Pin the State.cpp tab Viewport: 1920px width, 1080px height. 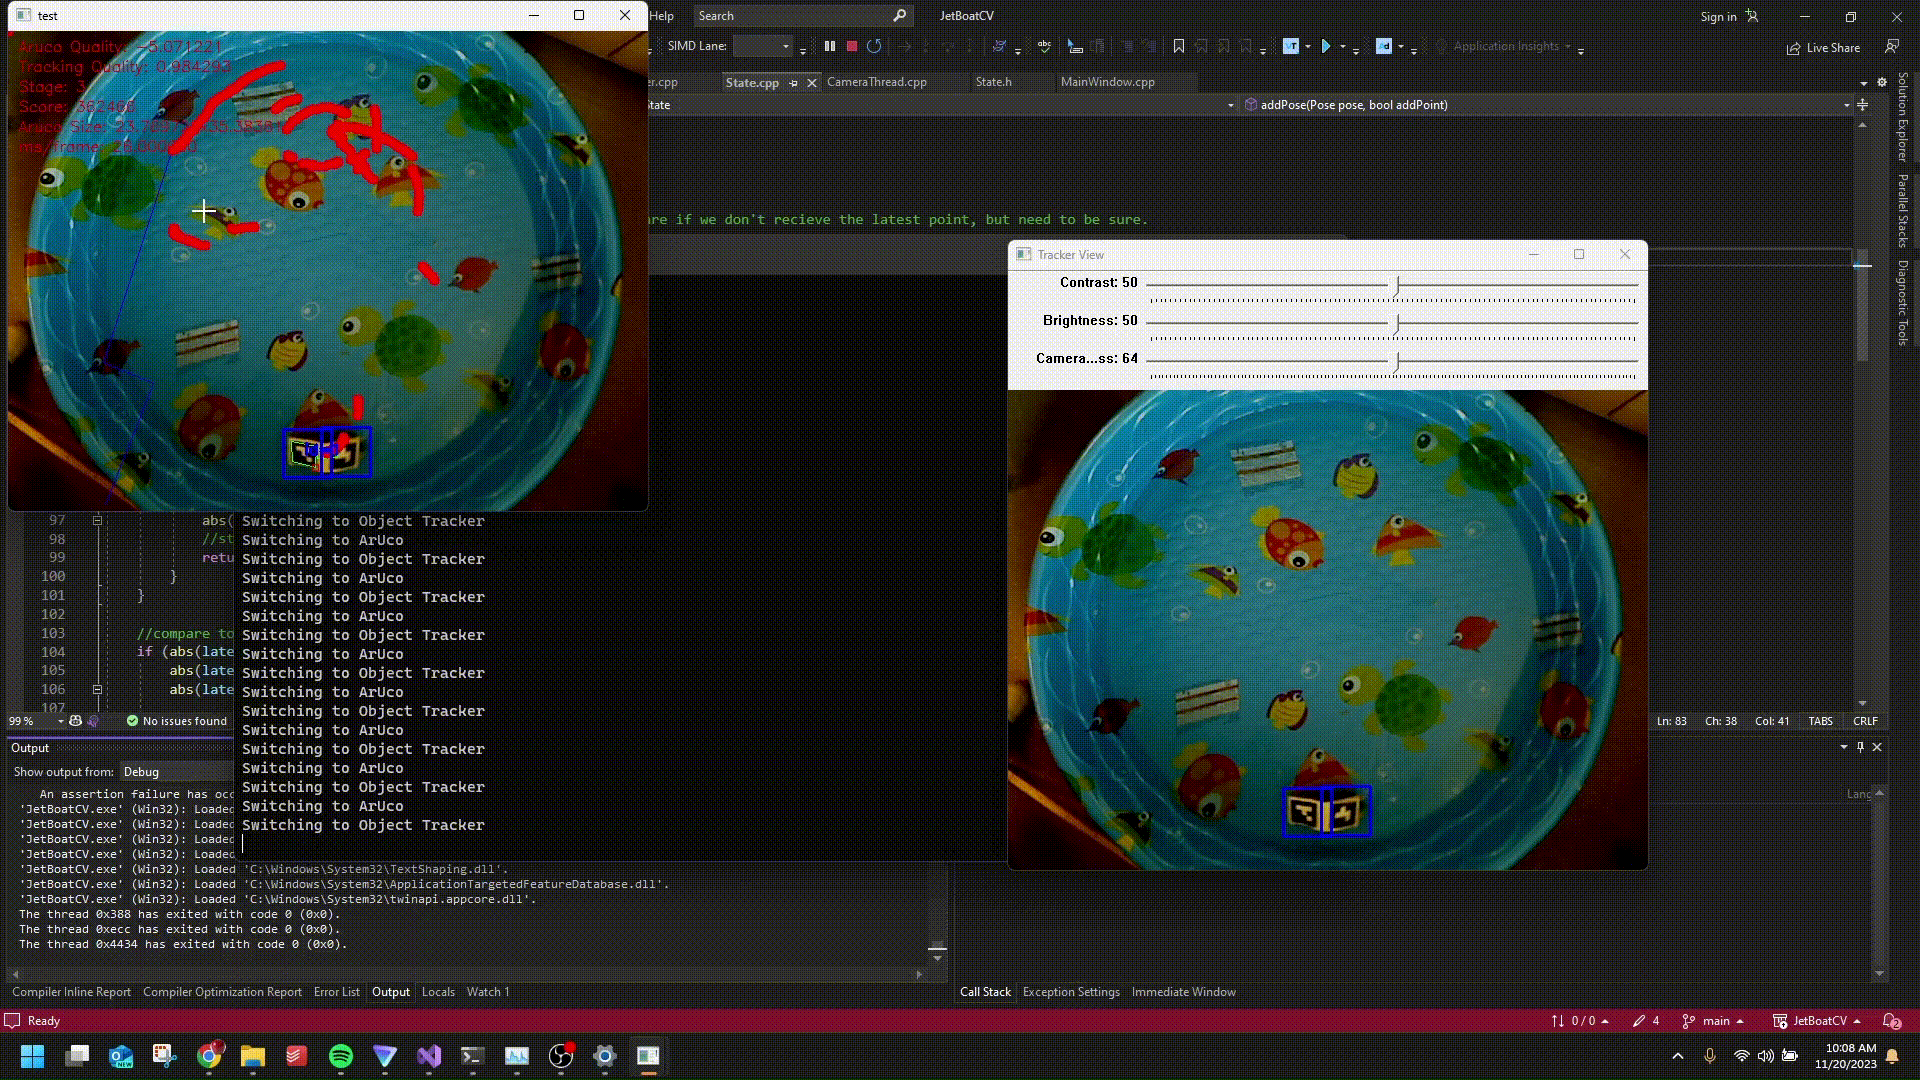tap(794, 83)
